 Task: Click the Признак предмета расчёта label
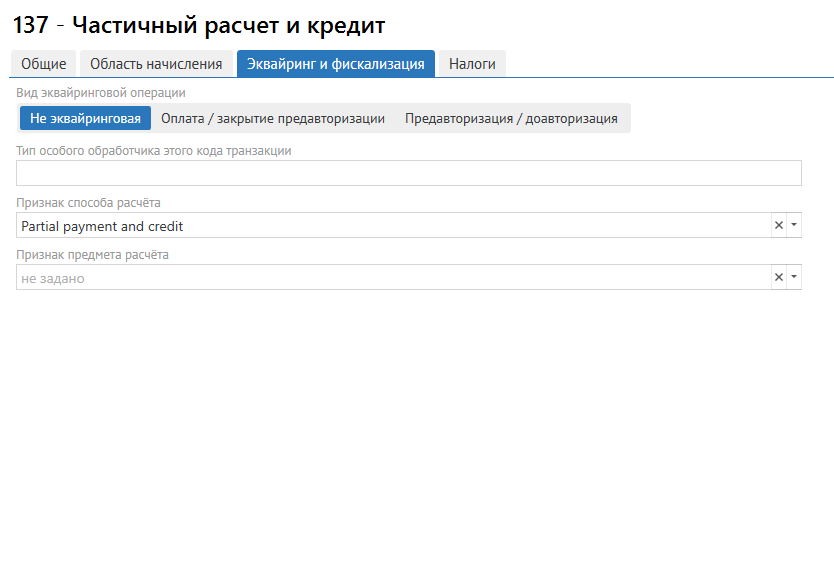coord(93,254)
